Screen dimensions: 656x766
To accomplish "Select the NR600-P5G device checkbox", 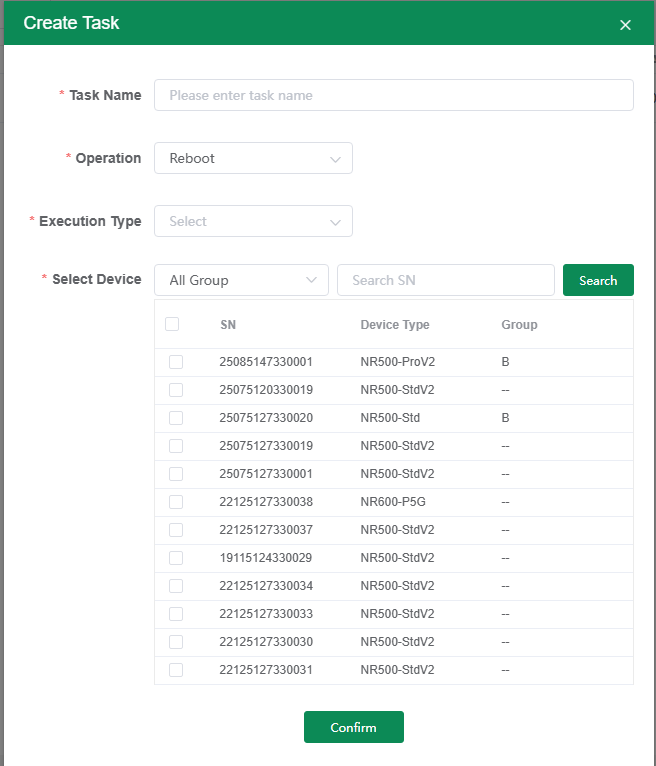I will coord(176,502).
